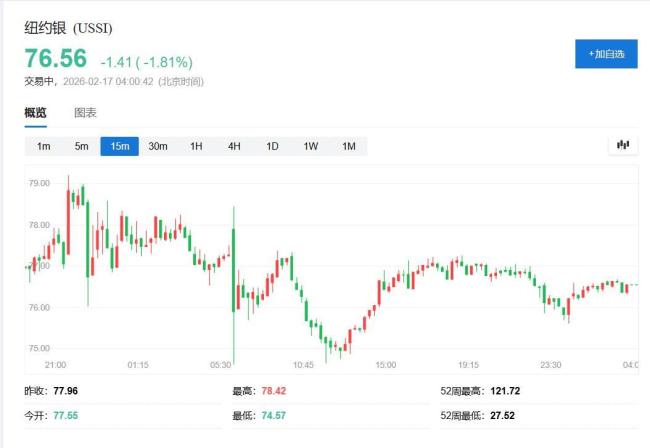
Task: Select the 15m interval
Action: click(119, 146)
